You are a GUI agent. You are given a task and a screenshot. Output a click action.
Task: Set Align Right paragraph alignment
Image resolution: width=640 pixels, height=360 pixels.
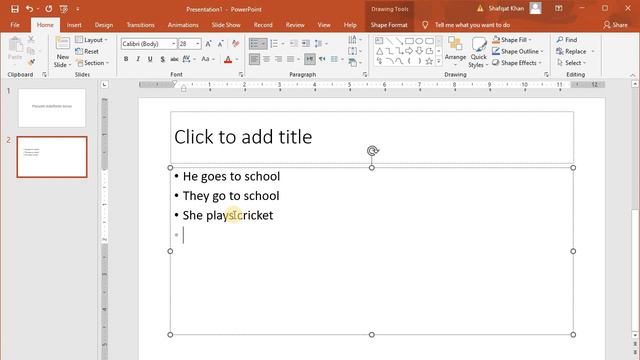[278, 59]
